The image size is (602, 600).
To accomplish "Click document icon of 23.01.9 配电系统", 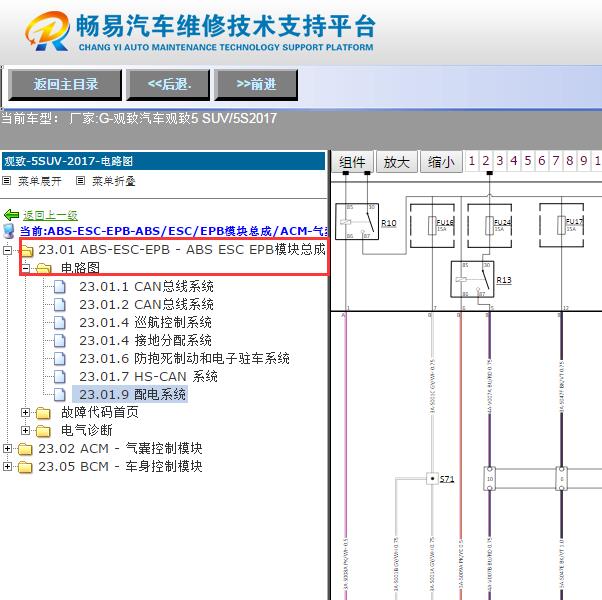I will tap(60, 395).
